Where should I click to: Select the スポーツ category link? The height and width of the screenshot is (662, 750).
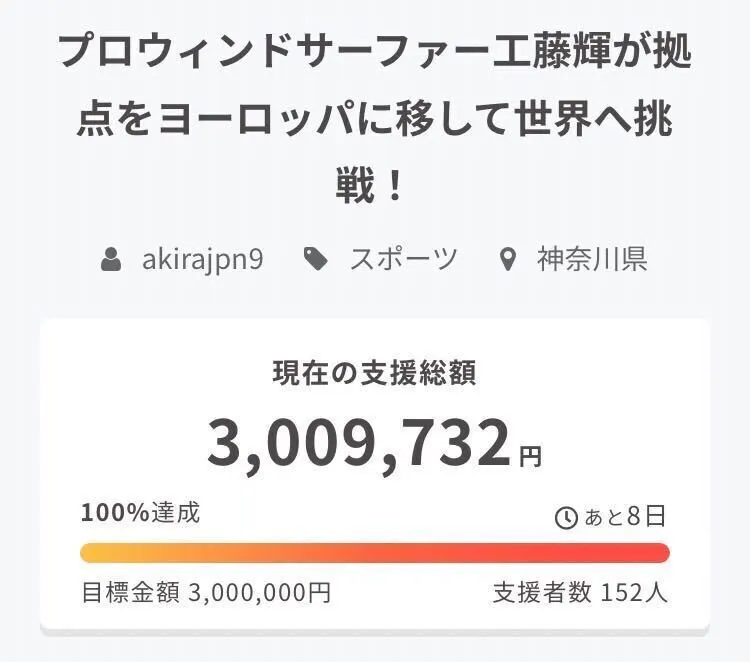[403, 260]
